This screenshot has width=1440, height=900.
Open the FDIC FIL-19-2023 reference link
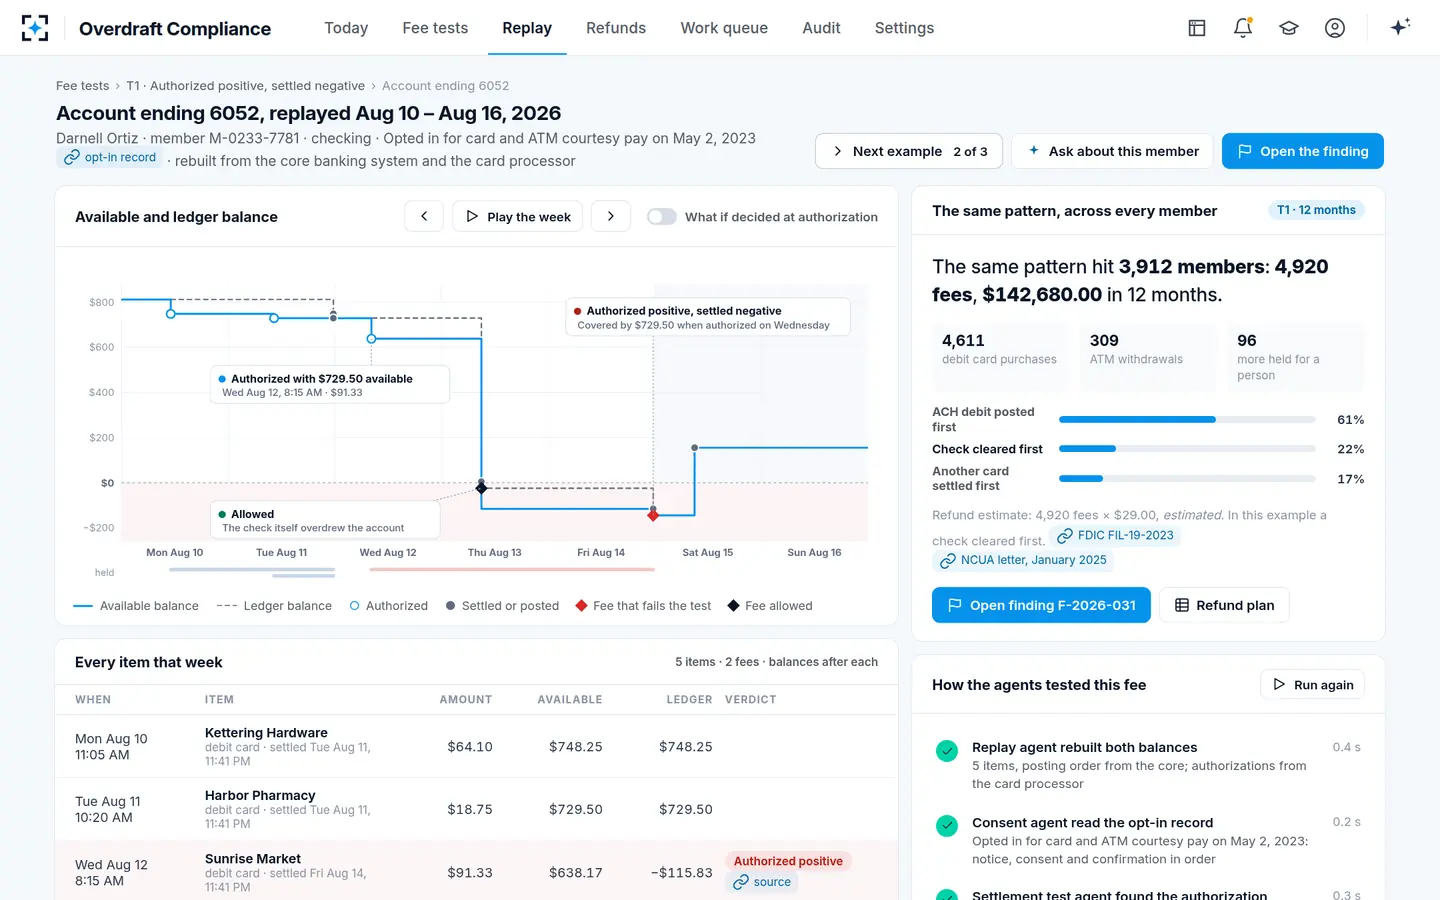[x=1115, y=536]
